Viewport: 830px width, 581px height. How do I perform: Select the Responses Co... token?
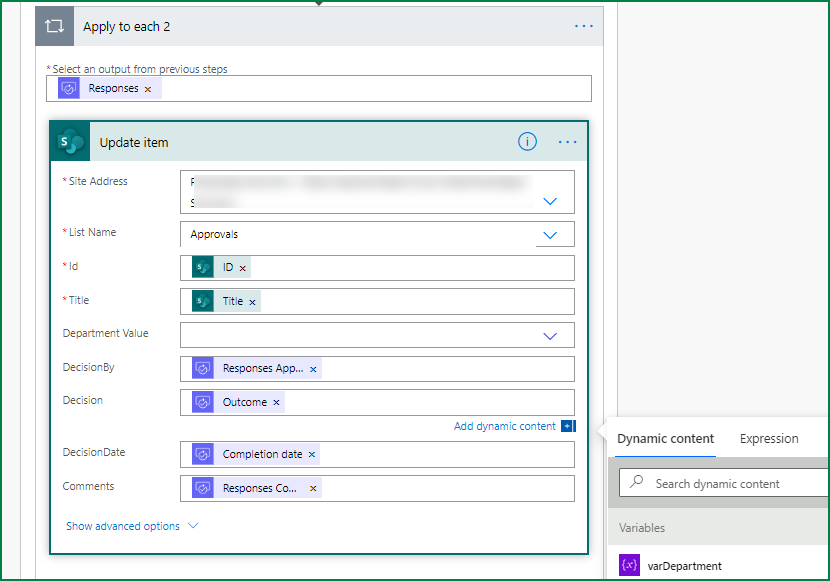click(x=257, y=488)
